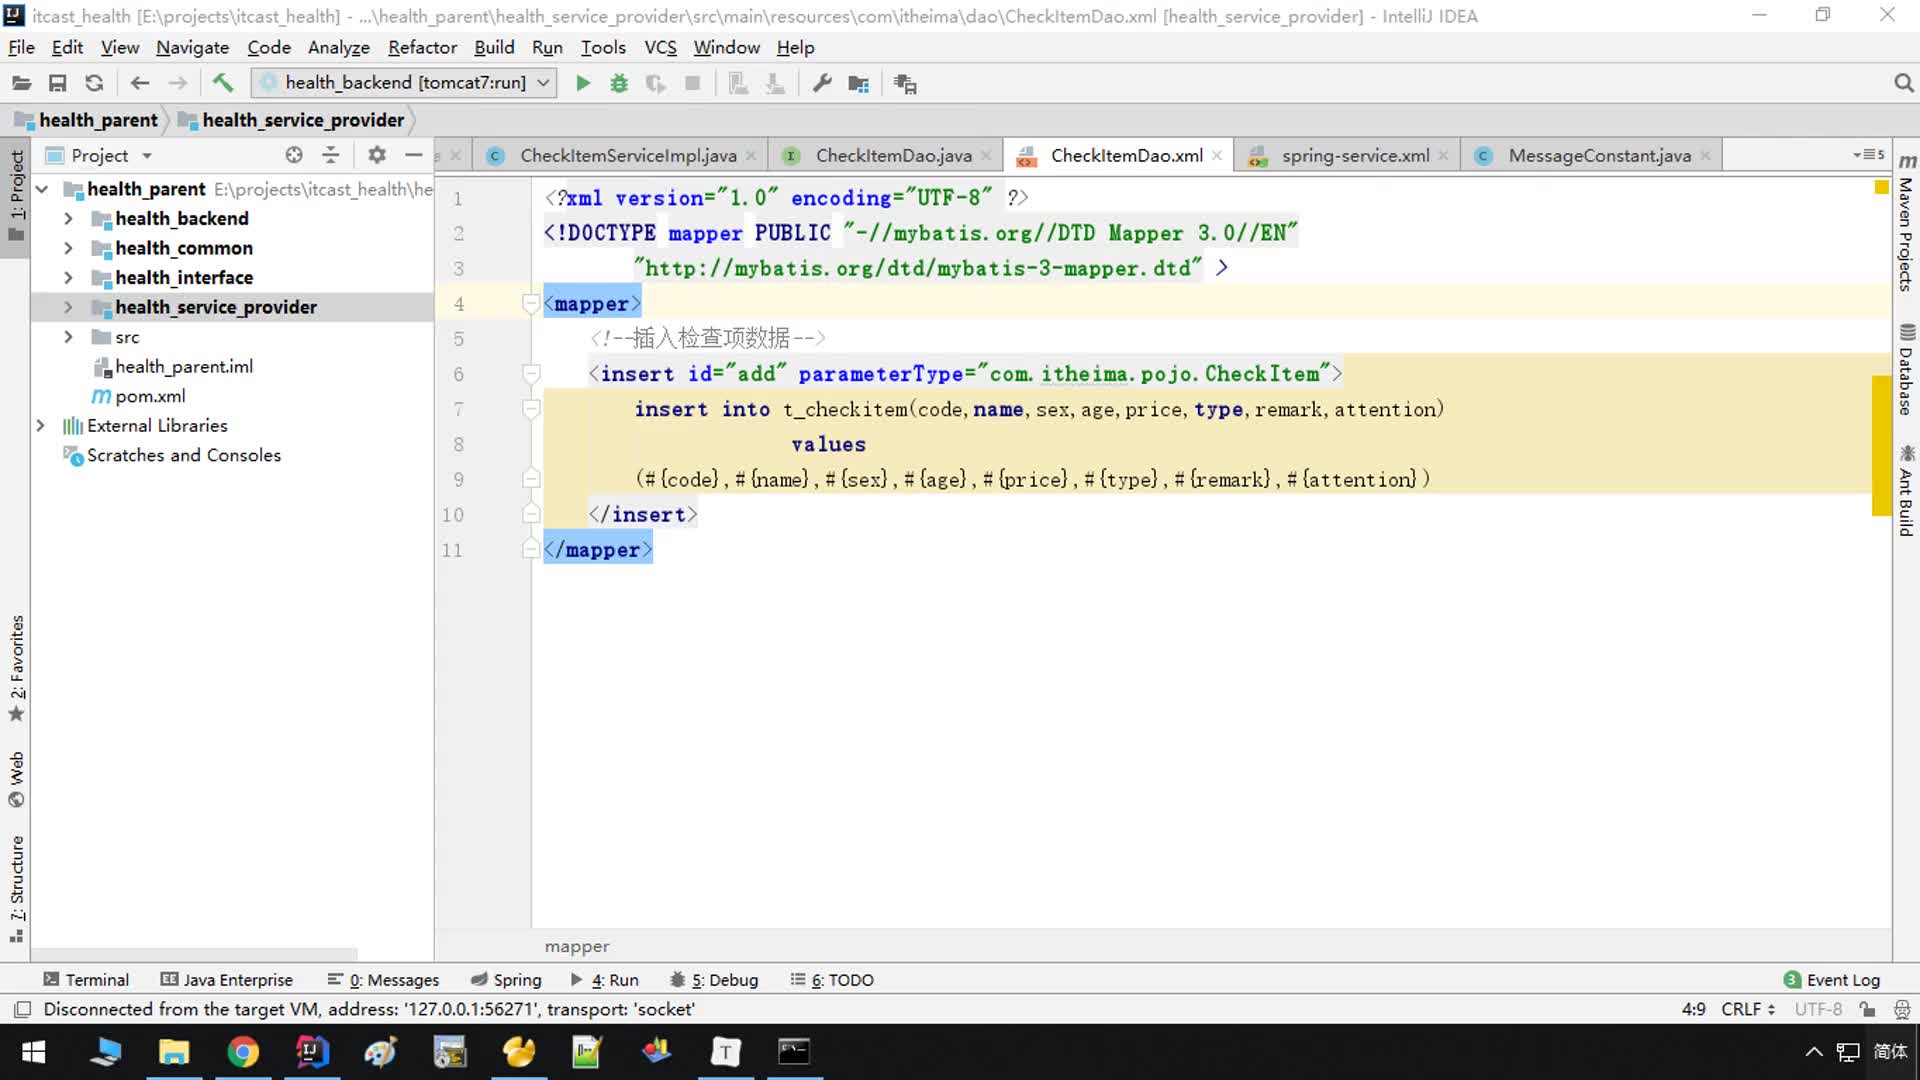Viewport: 1920px width, 1080px height.
Task: Collapse the health_parent root node
Action: [x=42, y=189]
